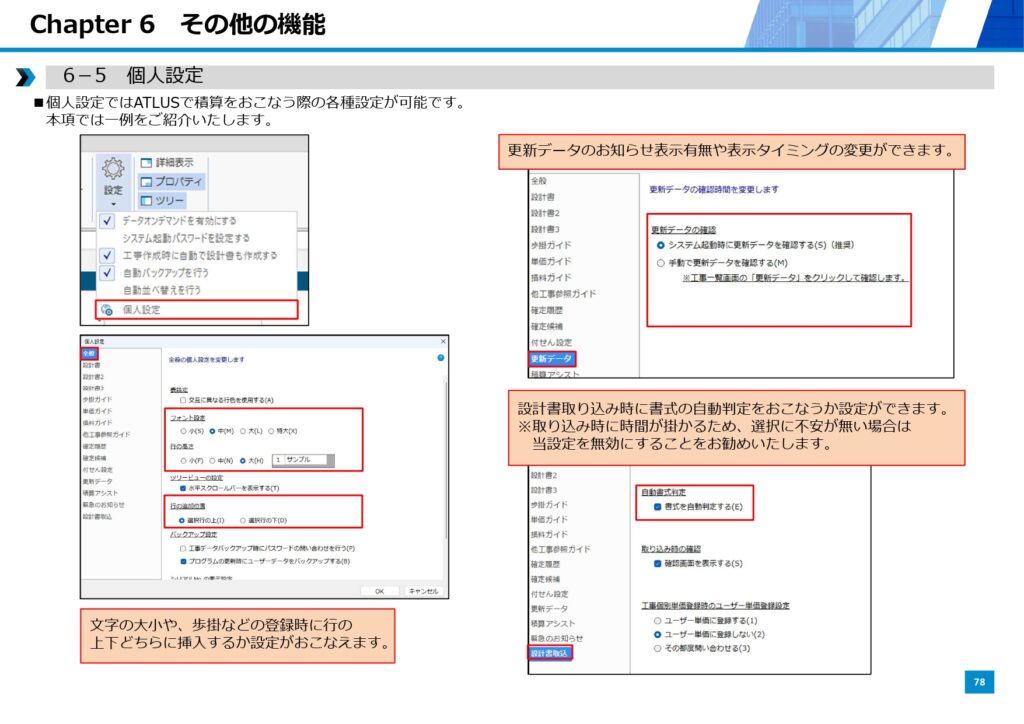
Task: Toggle the プロパティ panel icon
Action: pos(146,182)
